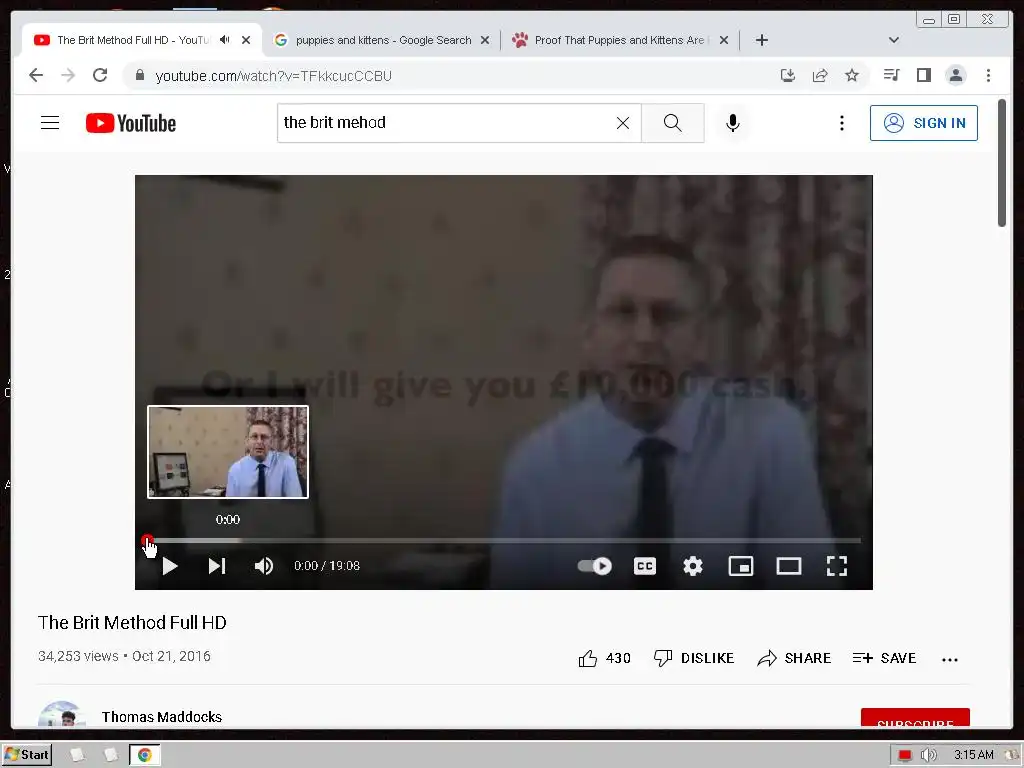This screenshot has width=1024, height=768.
Task: Reload the current page
Action: (100, 75)
